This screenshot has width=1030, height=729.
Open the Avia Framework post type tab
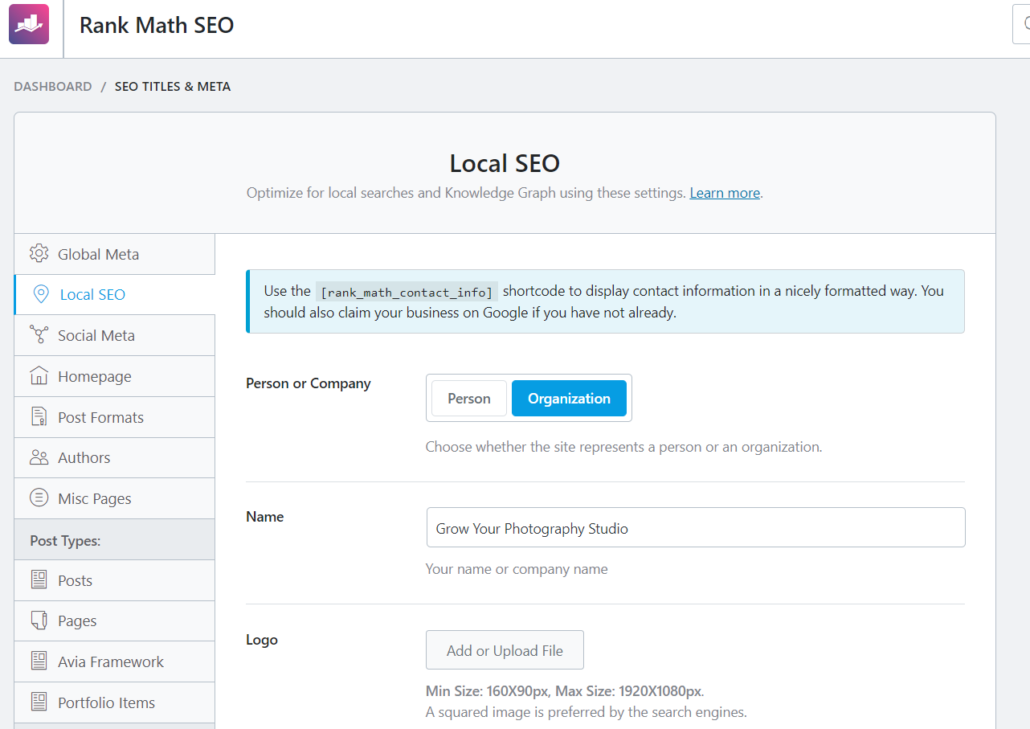click(114, 662)
